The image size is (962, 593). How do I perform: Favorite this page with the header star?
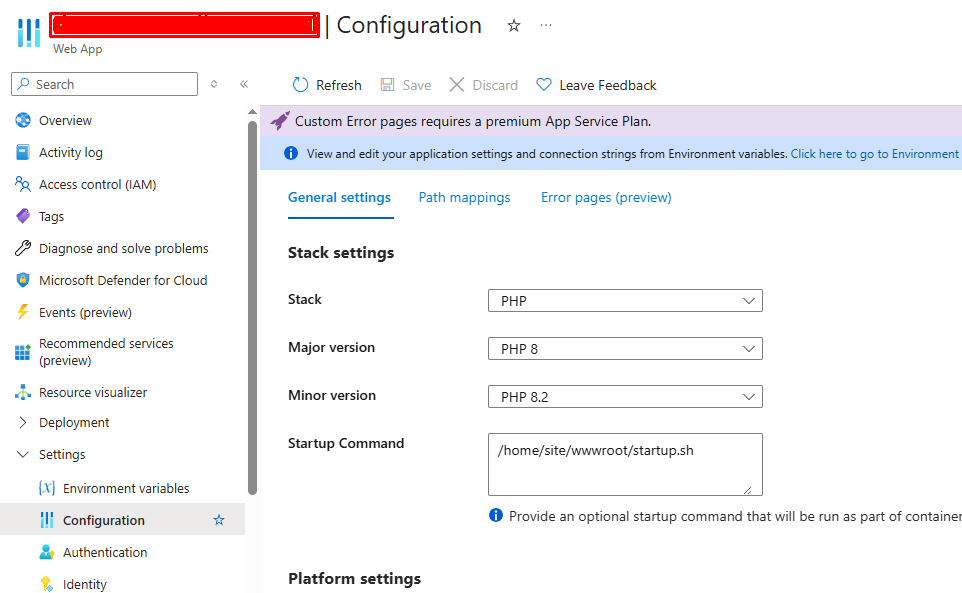pos(514,26)
